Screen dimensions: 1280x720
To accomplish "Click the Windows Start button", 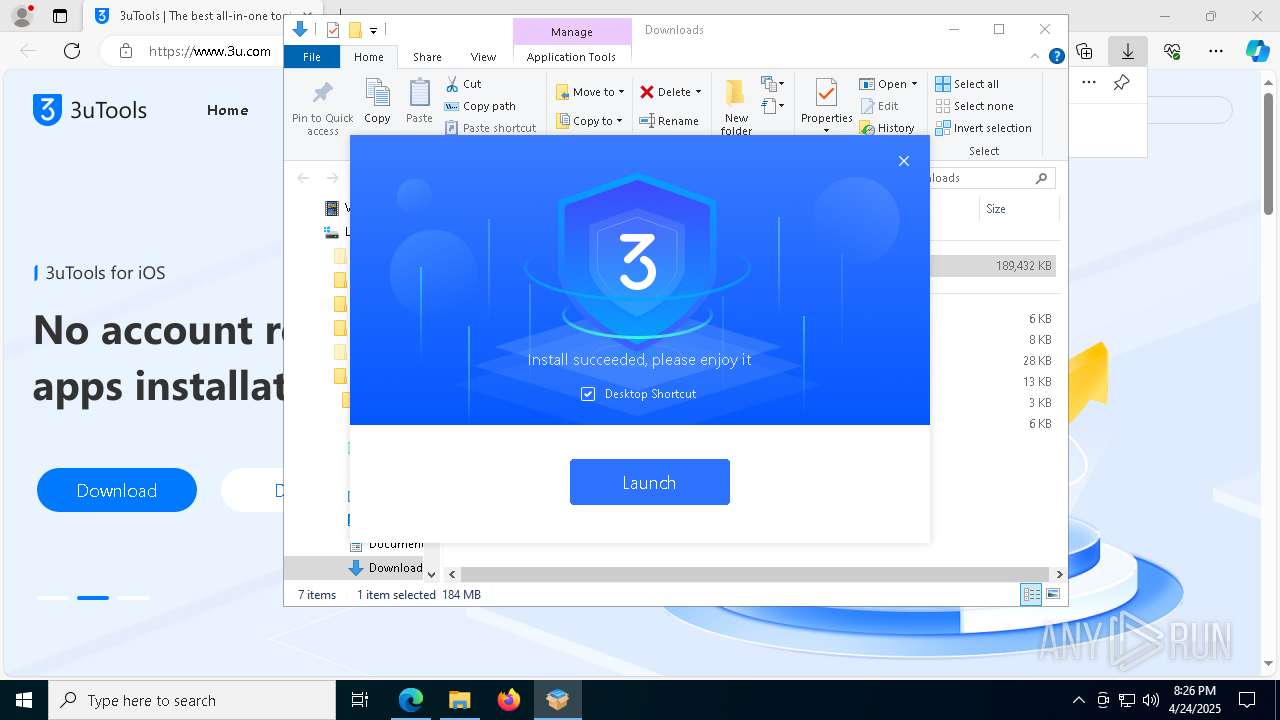I will point(23,700).
